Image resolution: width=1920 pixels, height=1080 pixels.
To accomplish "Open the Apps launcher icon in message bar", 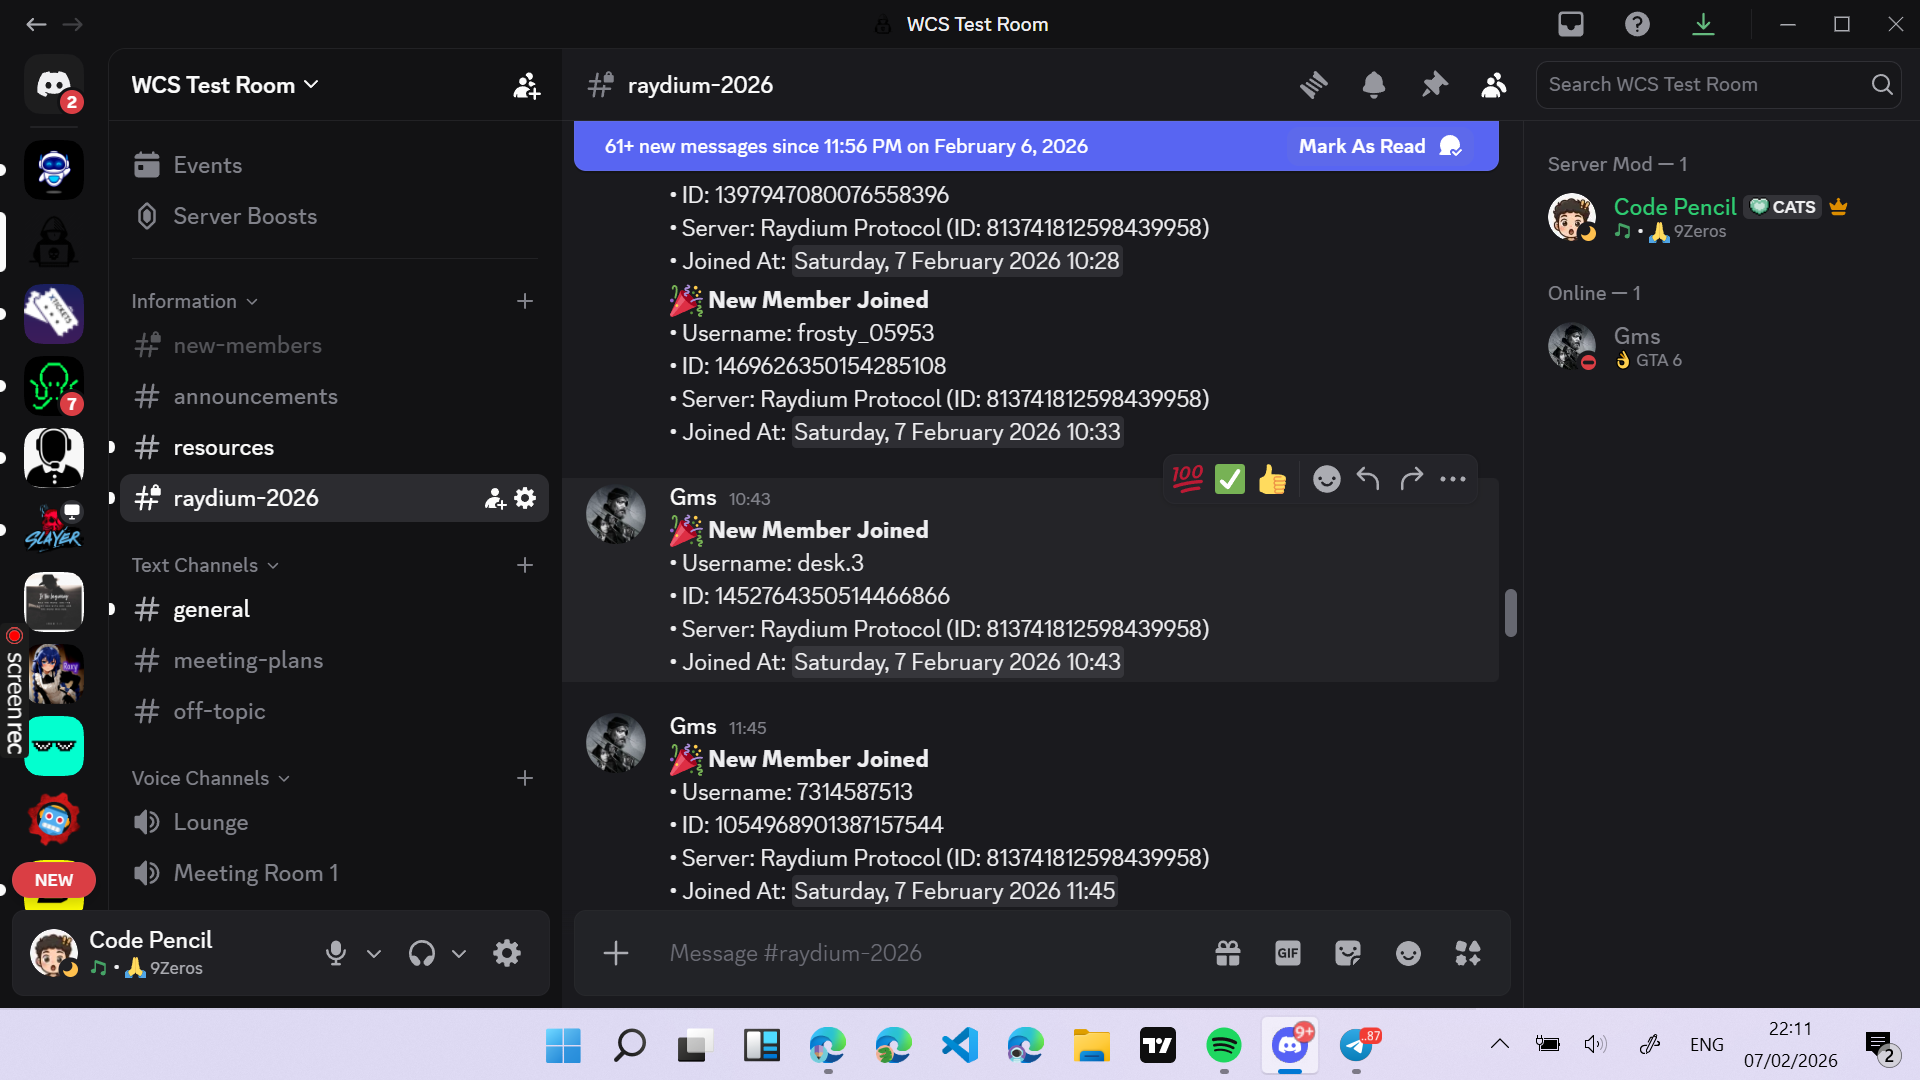I will pos(1467,953).
